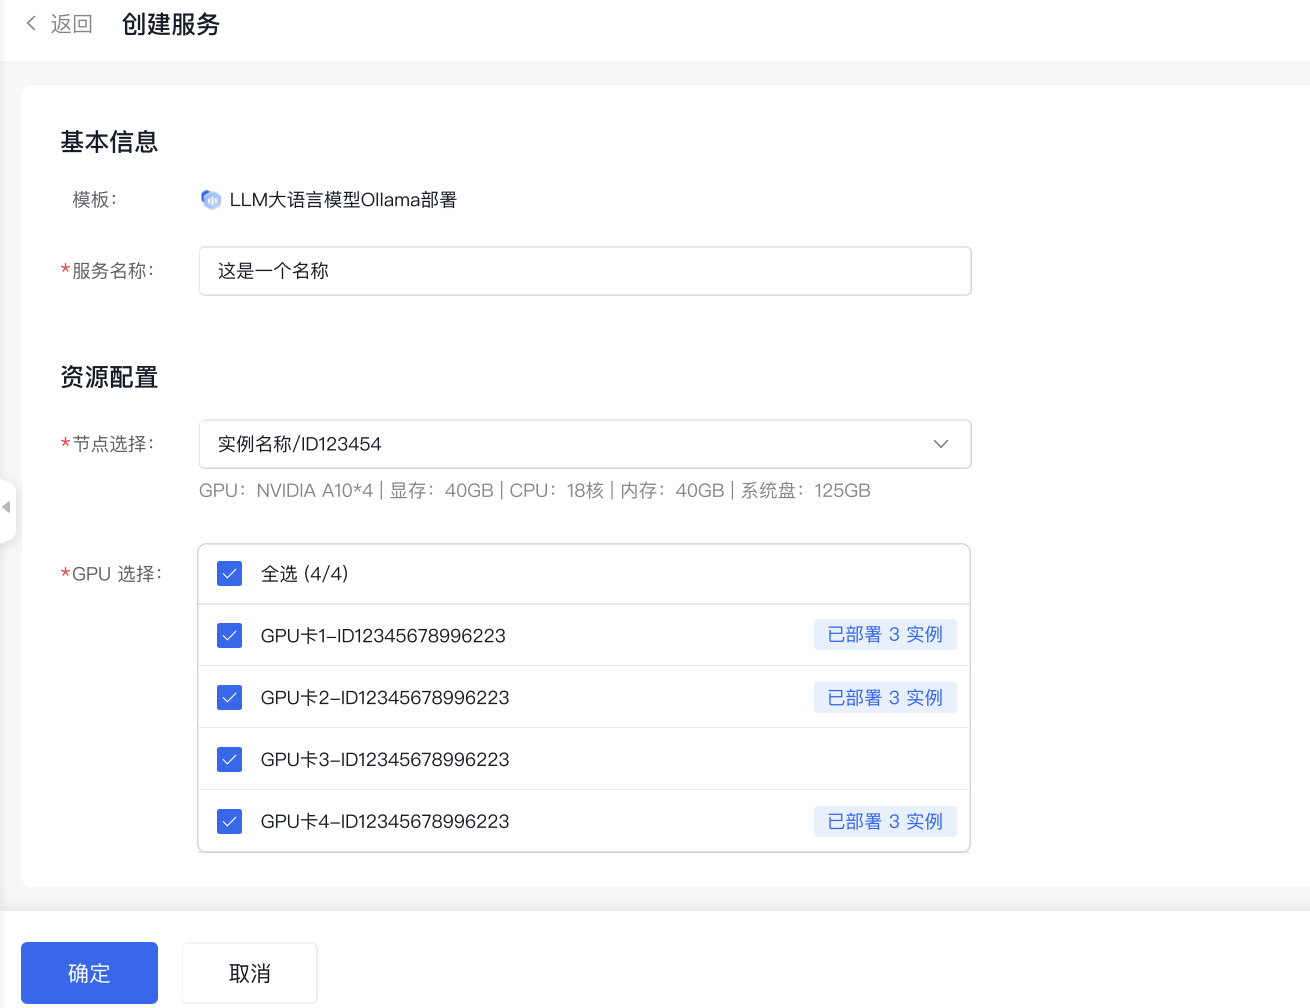Click the Ollama template logo icon
Viewport: 1310px width, 1008px height.
coord(211,200)
